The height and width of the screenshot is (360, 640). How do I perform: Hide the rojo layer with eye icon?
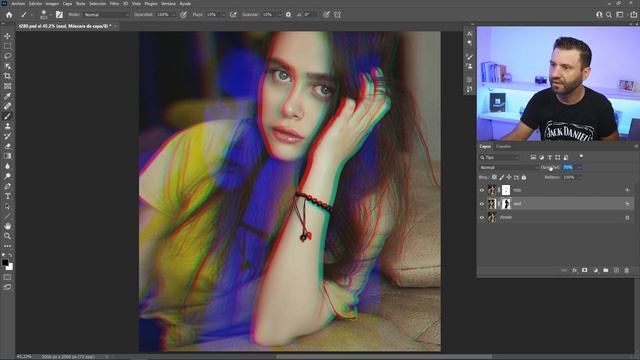[x=482, y=190]
